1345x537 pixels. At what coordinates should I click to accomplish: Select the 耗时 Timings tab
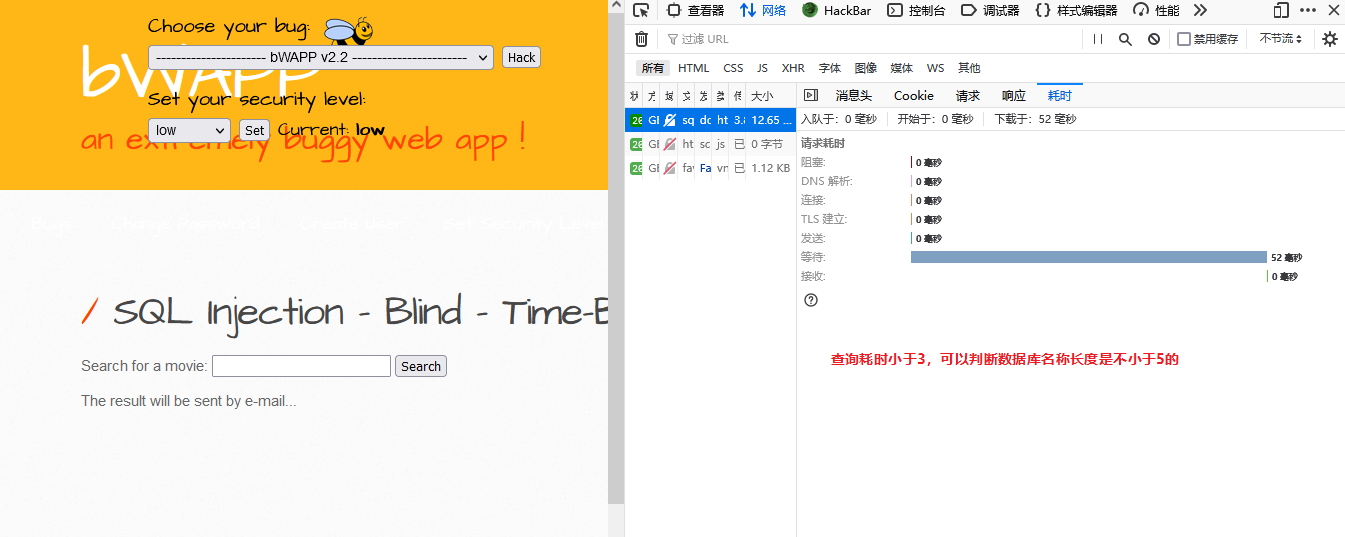pyautogui.click(x=1060, y=96)
